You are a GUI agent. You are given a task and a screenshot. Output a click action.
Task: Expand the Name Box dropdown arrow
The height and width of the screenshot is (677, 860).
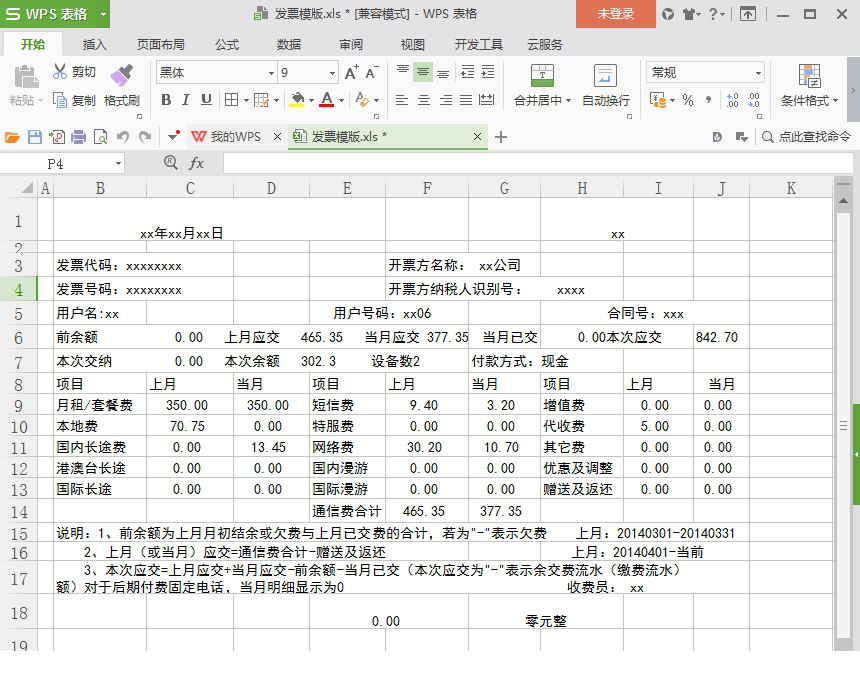118,163
